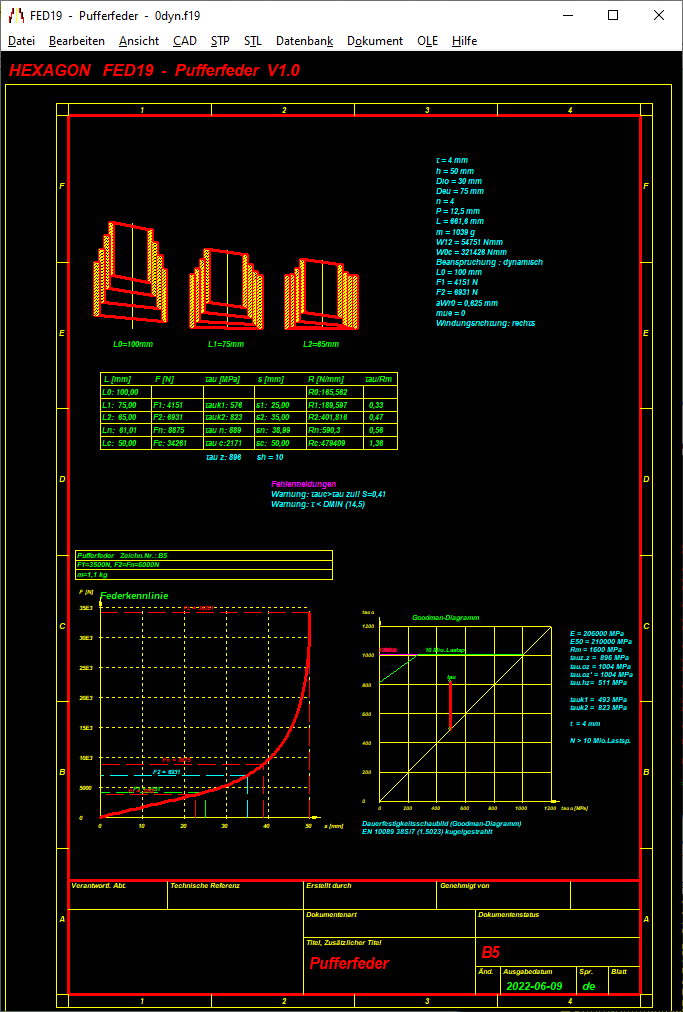Minimize the FED19 window

[567, 16]
